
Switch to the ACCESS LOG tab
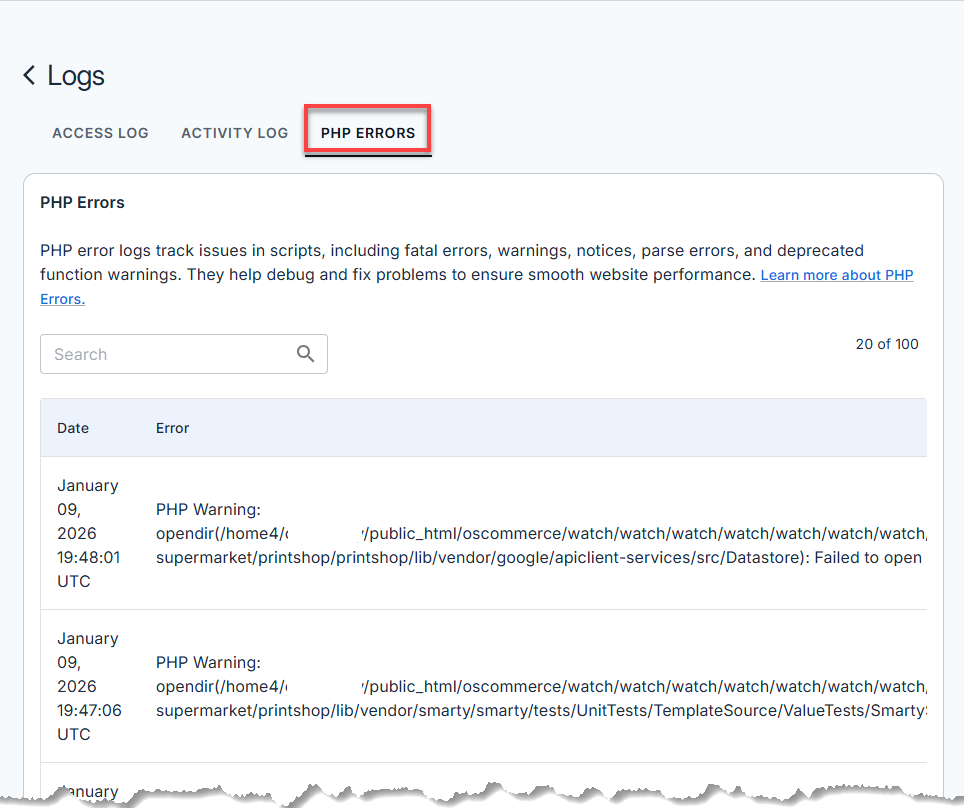[100, 132]
